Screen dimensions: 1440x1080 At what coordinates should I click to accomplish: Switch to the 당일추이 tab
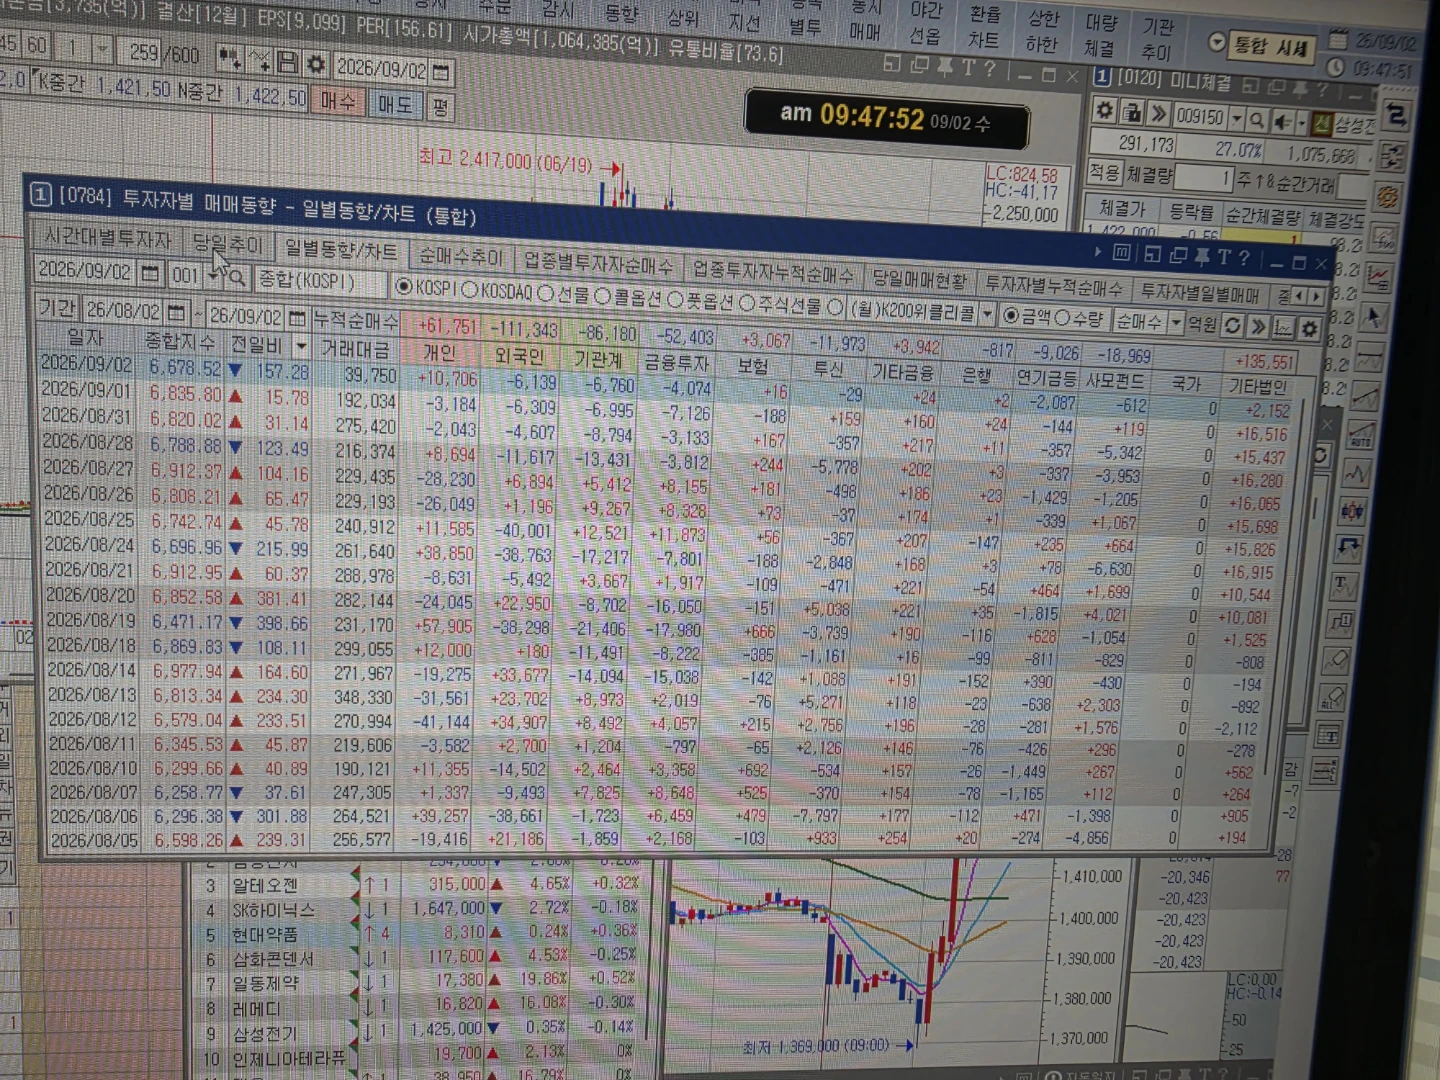227,243
